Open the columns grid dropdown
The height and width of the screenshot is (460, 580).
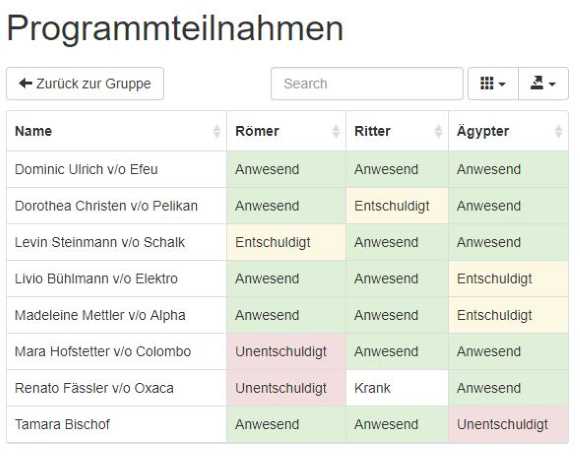click(493, 84)
